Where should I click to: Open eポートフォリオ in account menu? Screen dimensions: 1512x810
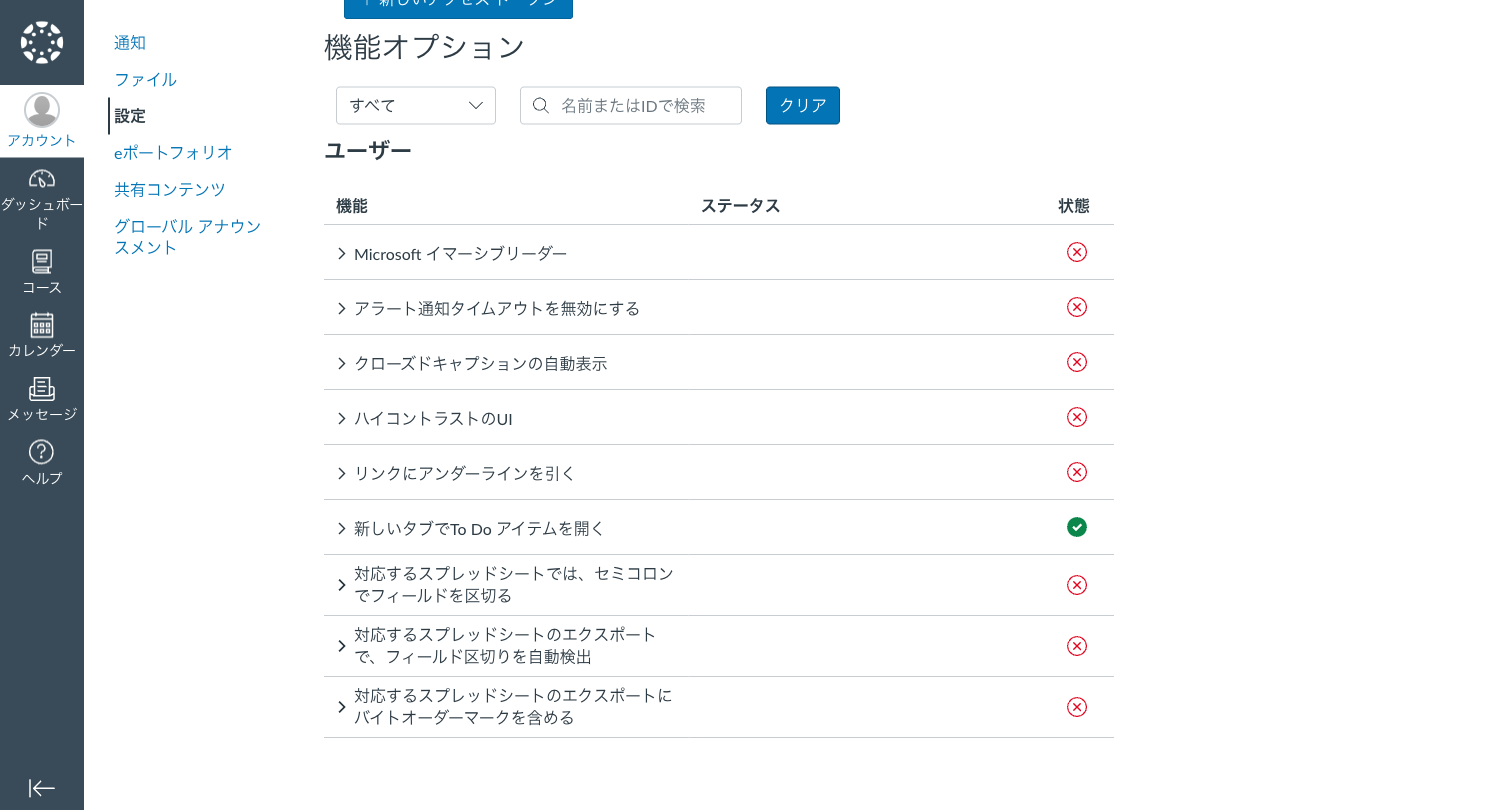coord(173,153)
